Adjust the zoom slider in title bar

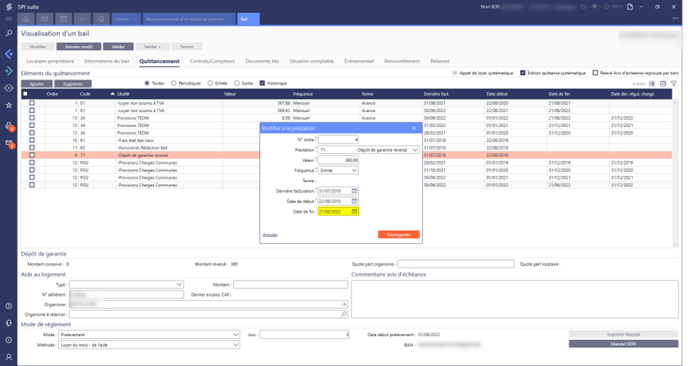(x=595, y=7)
